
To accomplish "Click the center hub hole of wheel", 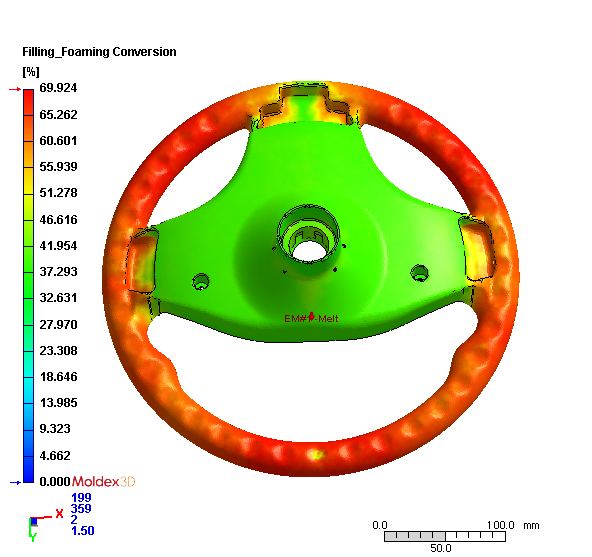I will pyautogui.click(x=310, y=251).
